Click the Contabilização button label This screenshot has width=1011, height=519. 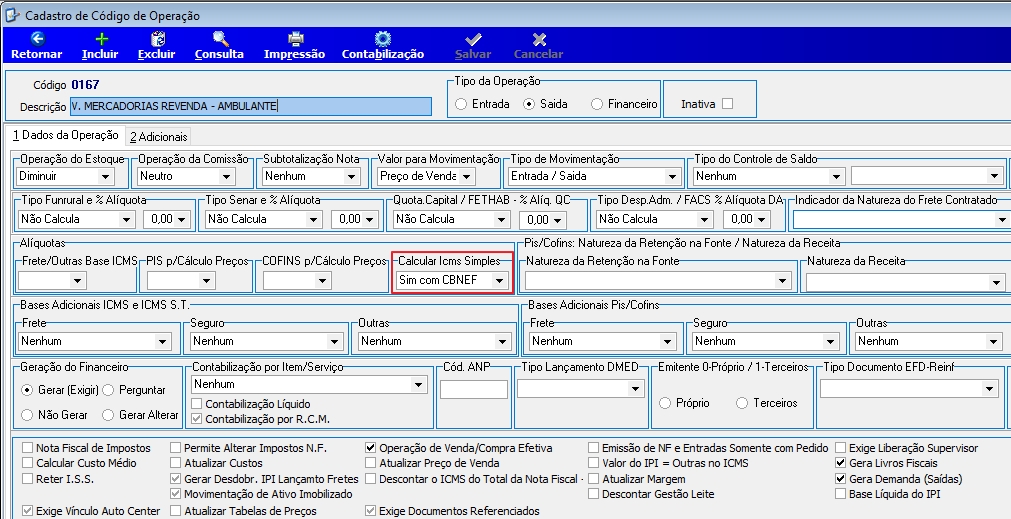pyautogui.click(x=383, y=54)
